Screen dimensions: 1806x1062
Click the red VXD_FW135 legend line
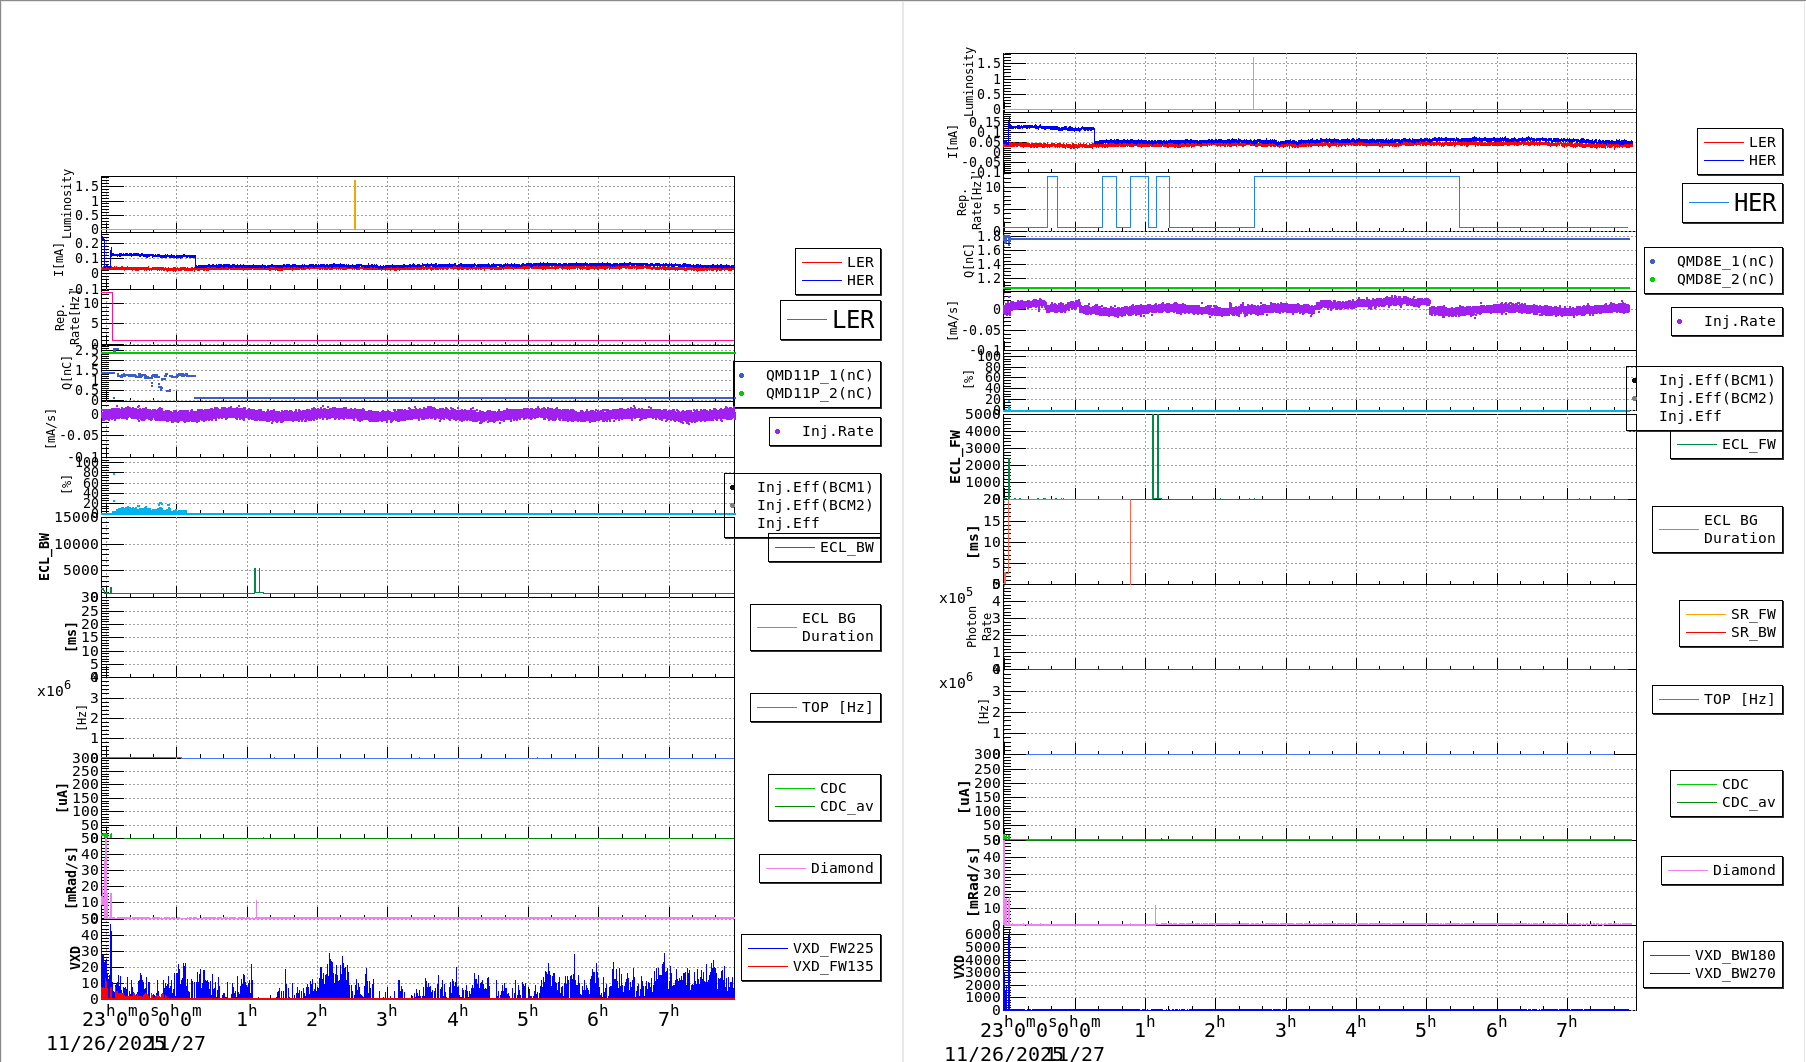(766, 967)
